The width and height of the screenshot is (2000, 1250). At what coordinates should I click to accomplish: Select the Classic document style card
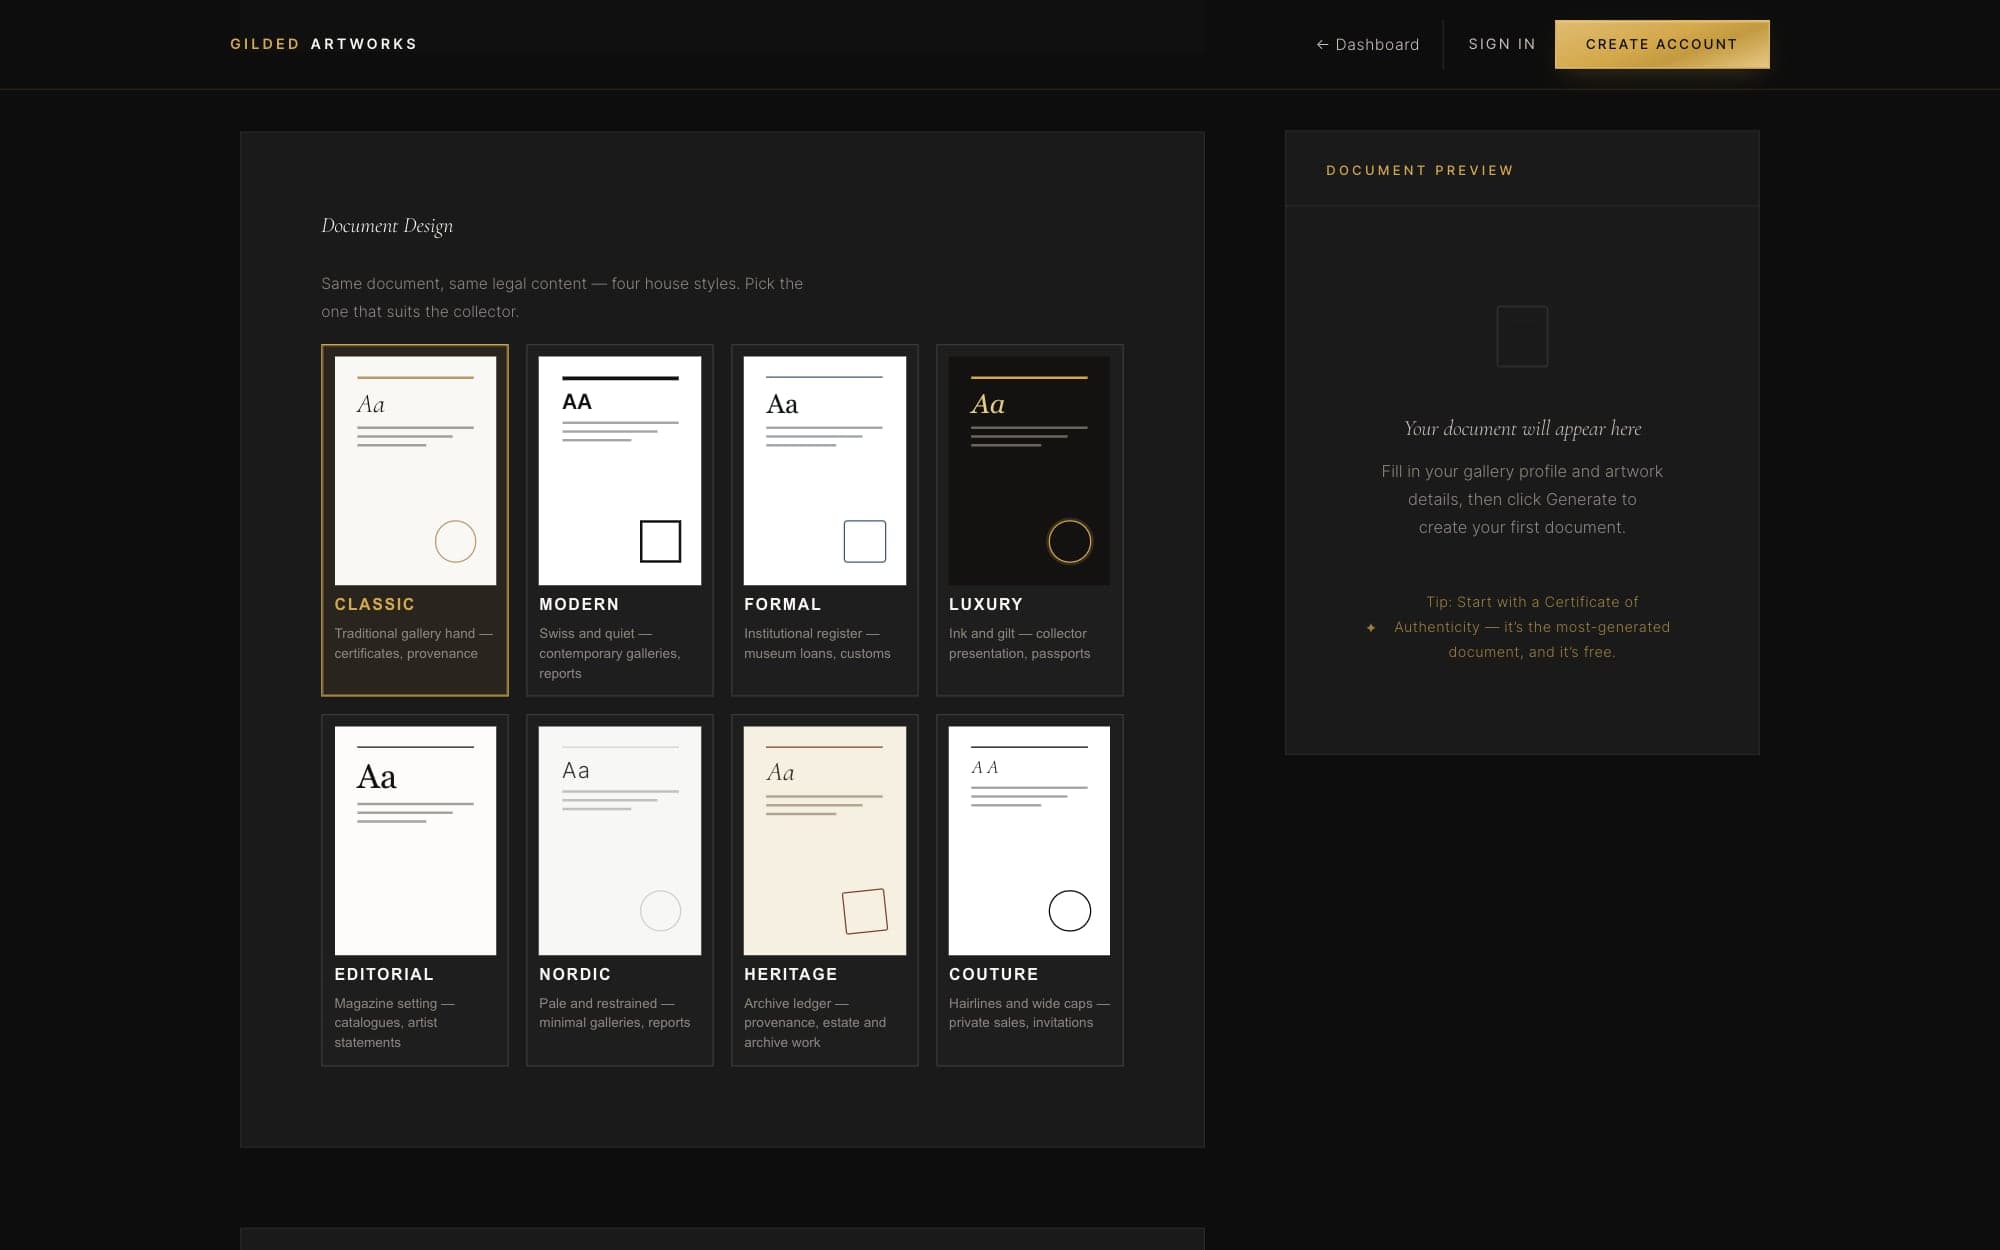pos(415,520)
